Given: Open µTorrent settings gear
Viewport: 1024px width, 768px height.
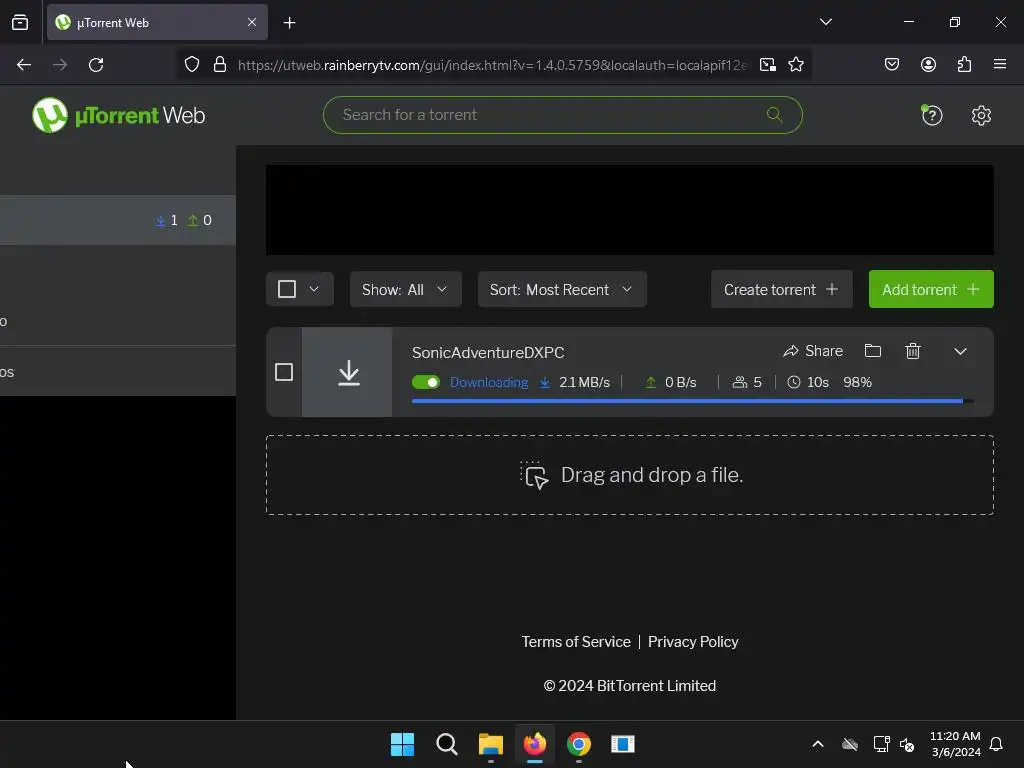Looking at the screenshot, I should tap(981, 116).
